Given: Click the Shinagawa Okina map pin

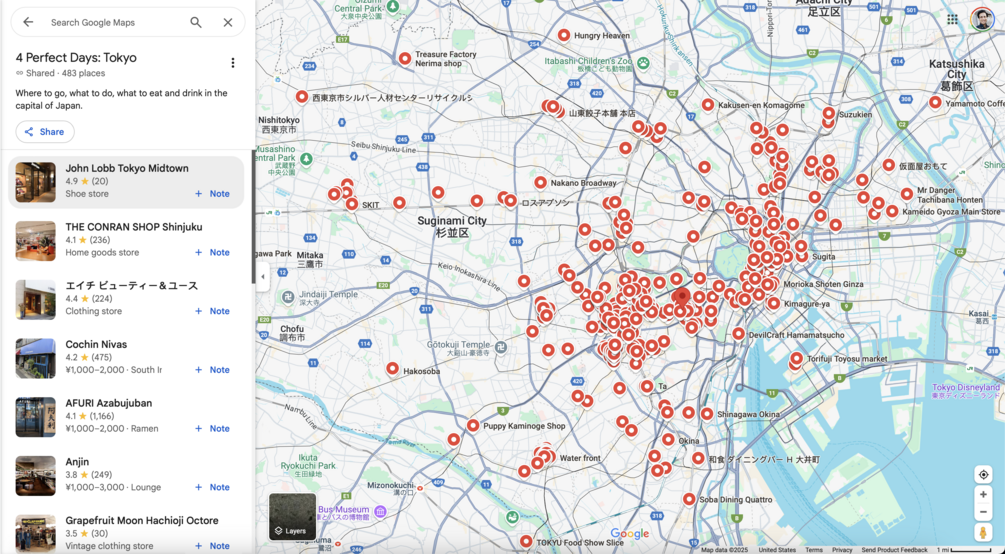Looking at the screenshot, I should click(706, 414).
